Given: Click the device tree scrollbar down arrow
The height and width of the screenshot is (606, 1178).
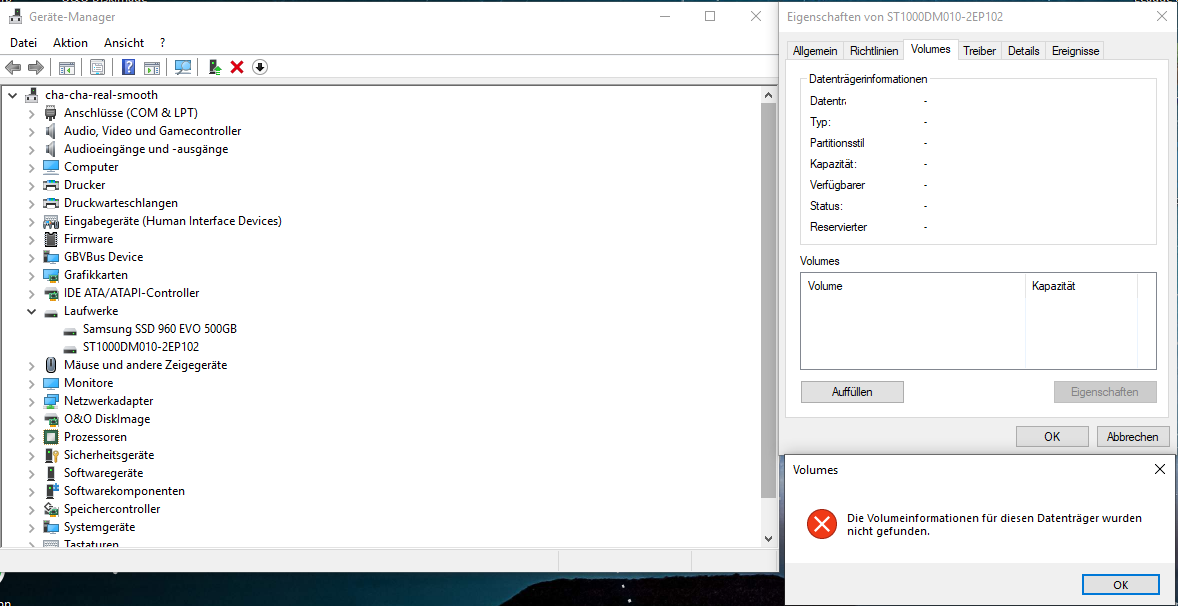Looking at the screenshot, I should click(768, 538).
